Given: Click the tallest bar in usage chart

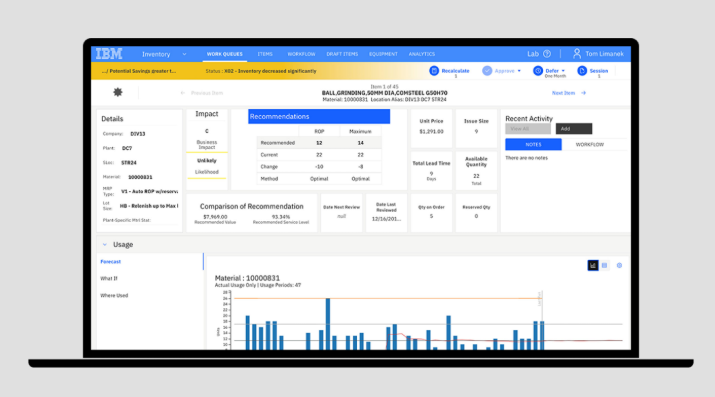Looking at the screenshot, I should click(328, 324).
